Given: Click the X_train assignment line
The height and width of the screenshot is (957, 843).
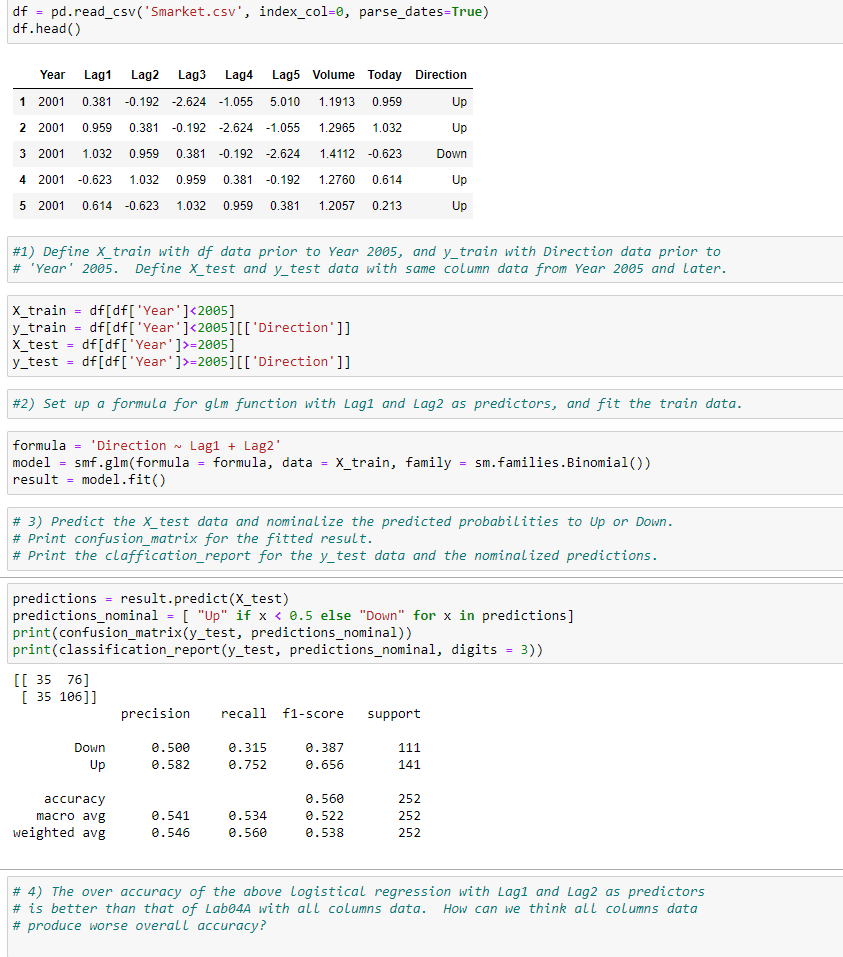Looking at the screenshot, I should (124, 311).
